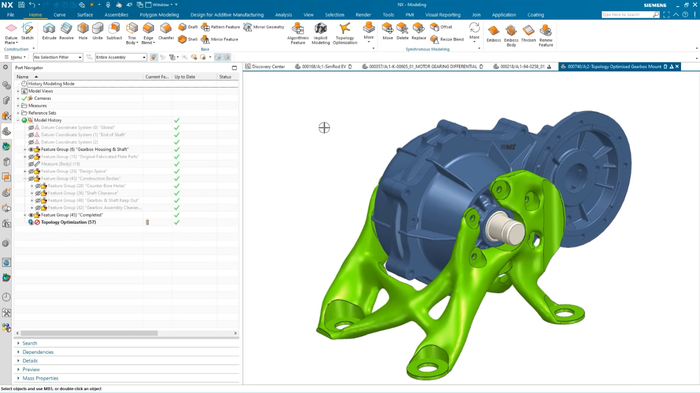The image size is (700, 393).
Task: Select the Thicken tool
Action: point(528,33)
